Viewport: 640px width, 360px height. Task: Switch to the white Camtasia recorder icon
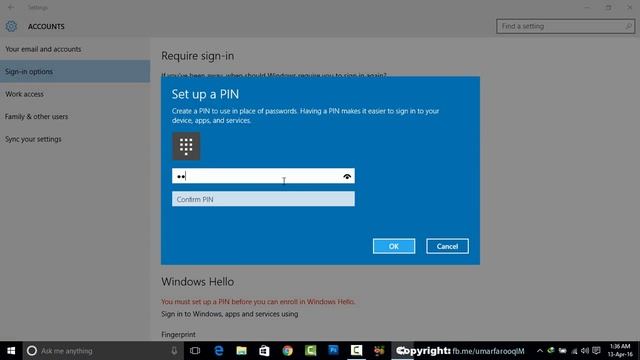(x=356, y=350)
